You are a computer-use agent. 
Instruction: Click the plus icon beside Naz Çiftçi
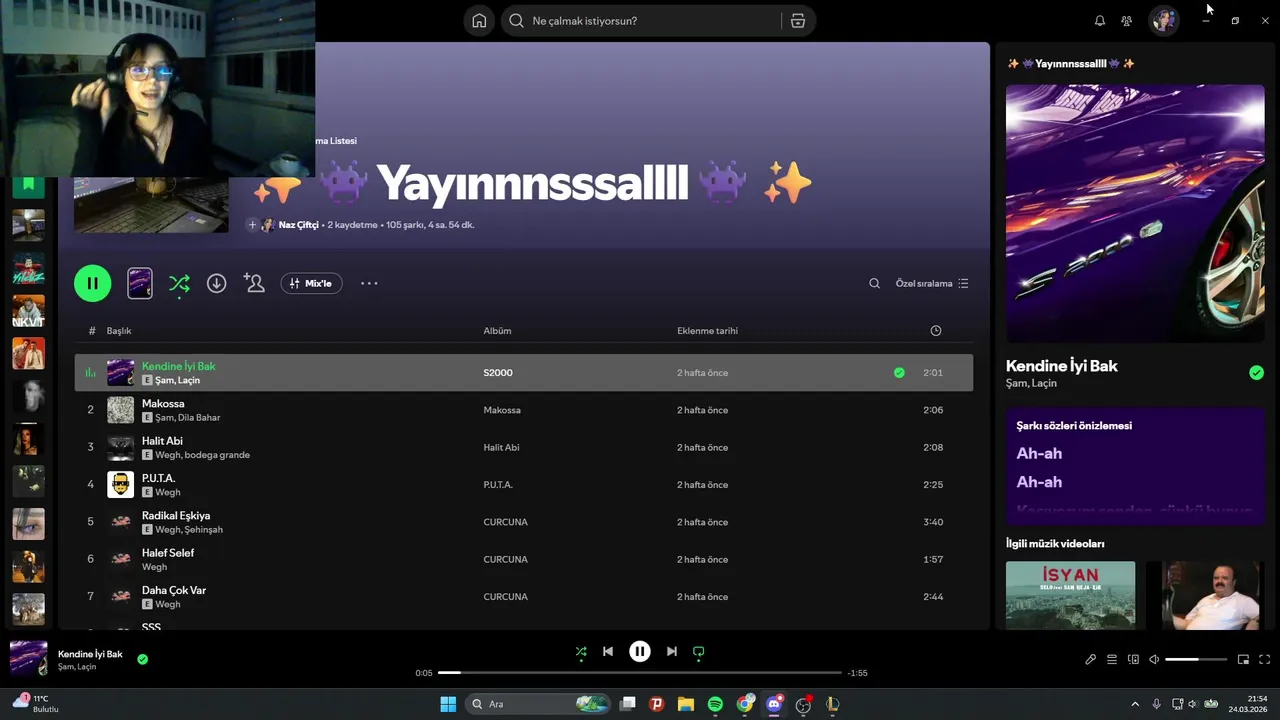(x=252, y=225)
